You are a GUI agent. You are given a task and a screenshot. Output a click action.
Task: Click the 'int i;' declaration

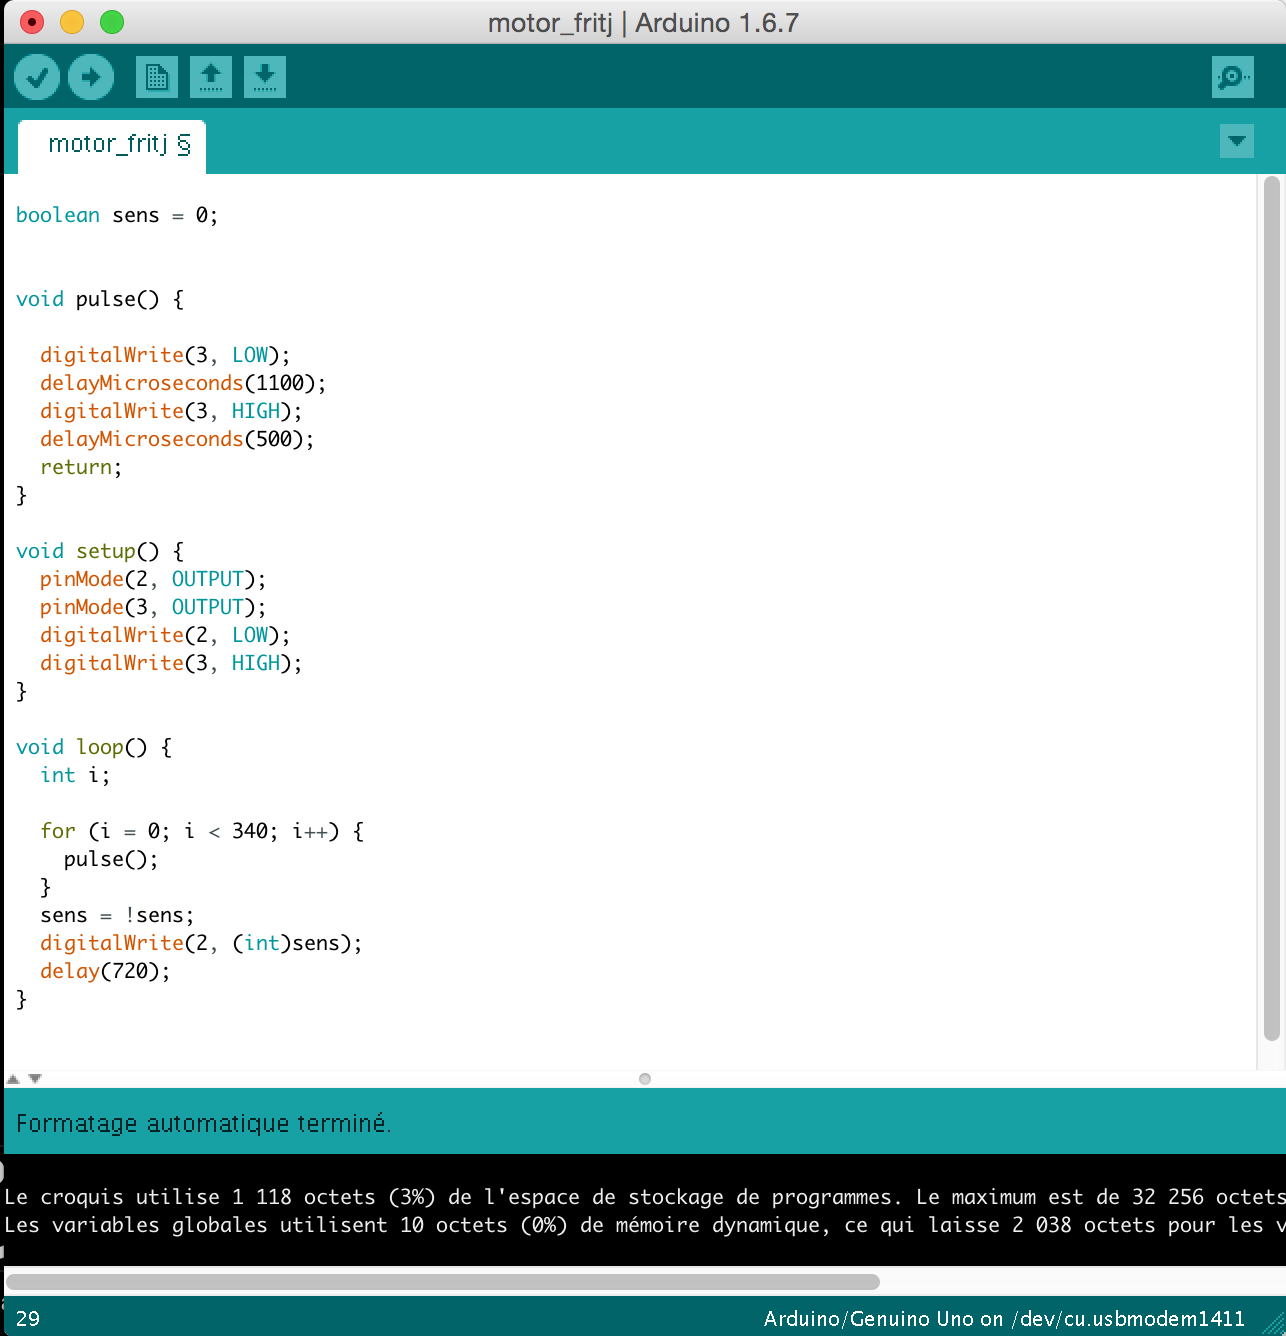point(75,775)
